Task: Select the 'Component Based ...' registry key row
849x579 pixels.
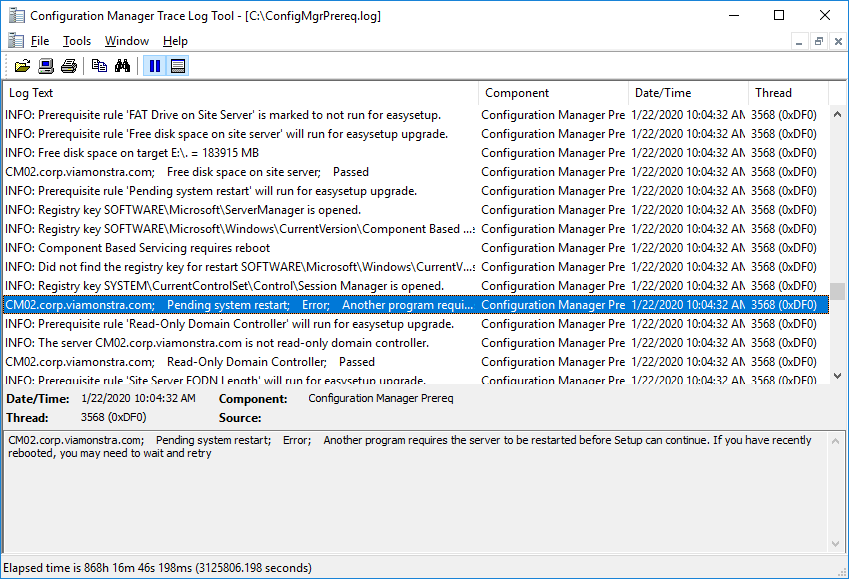Action: point(416,229)
